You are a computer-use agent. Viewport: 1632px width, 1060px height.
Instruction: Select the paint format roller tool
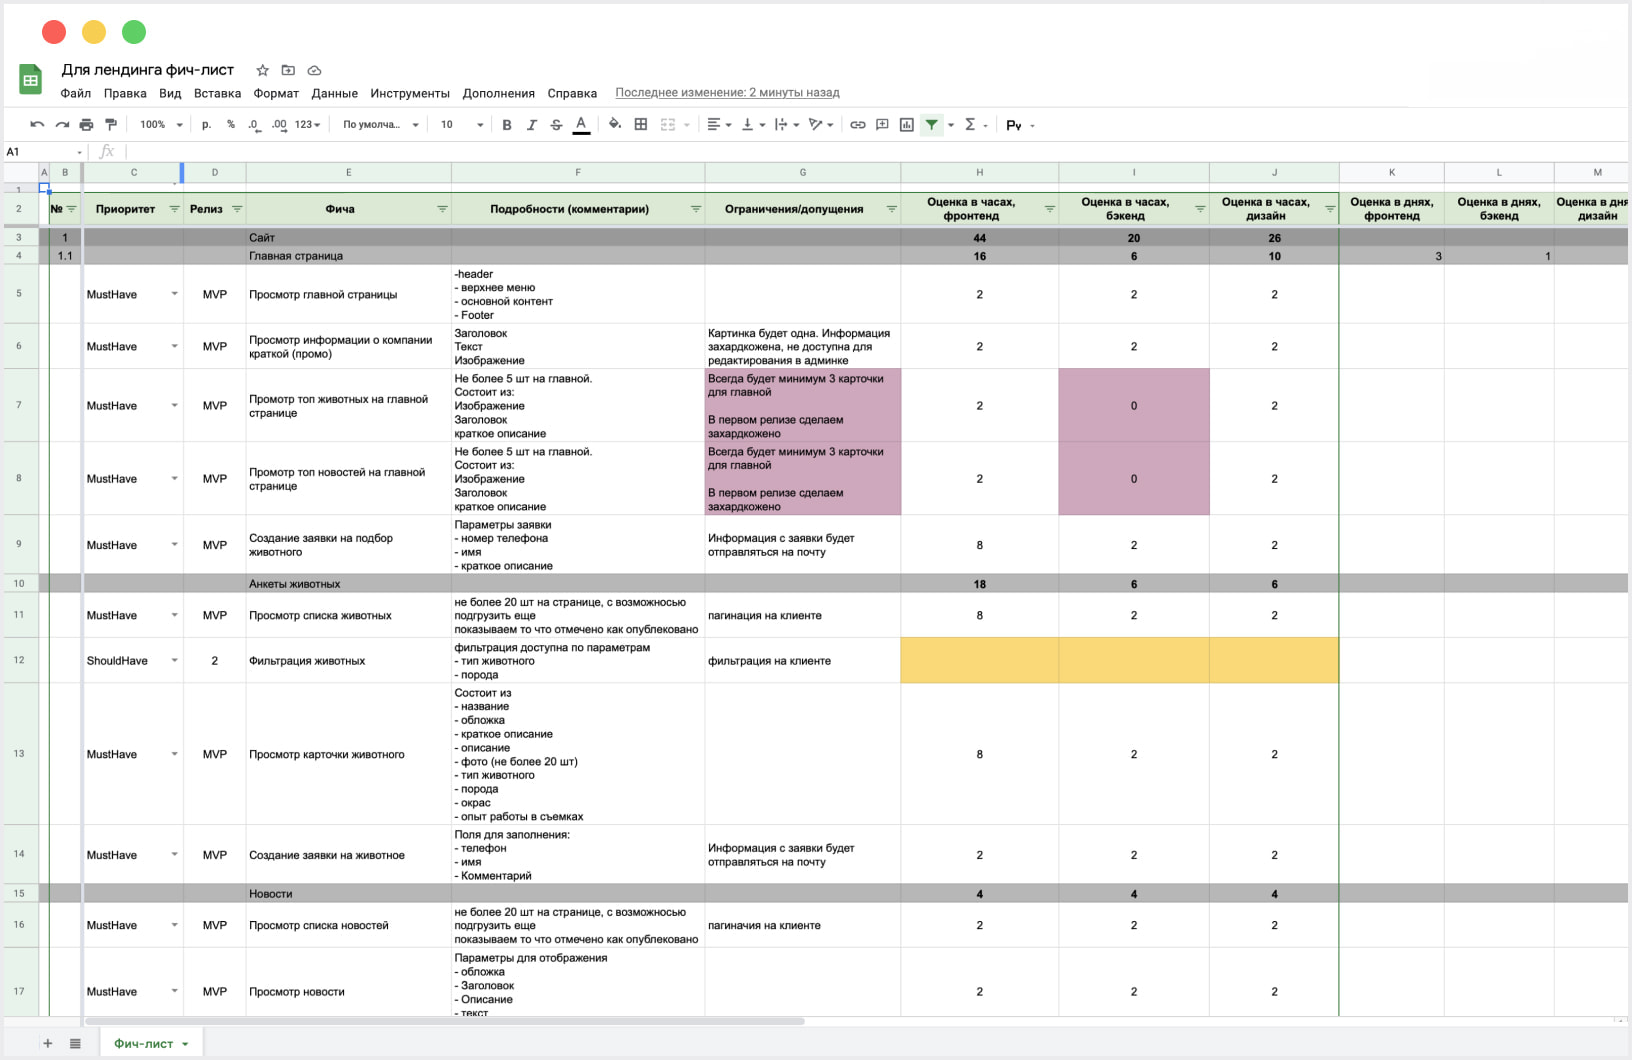coord(111,125)
